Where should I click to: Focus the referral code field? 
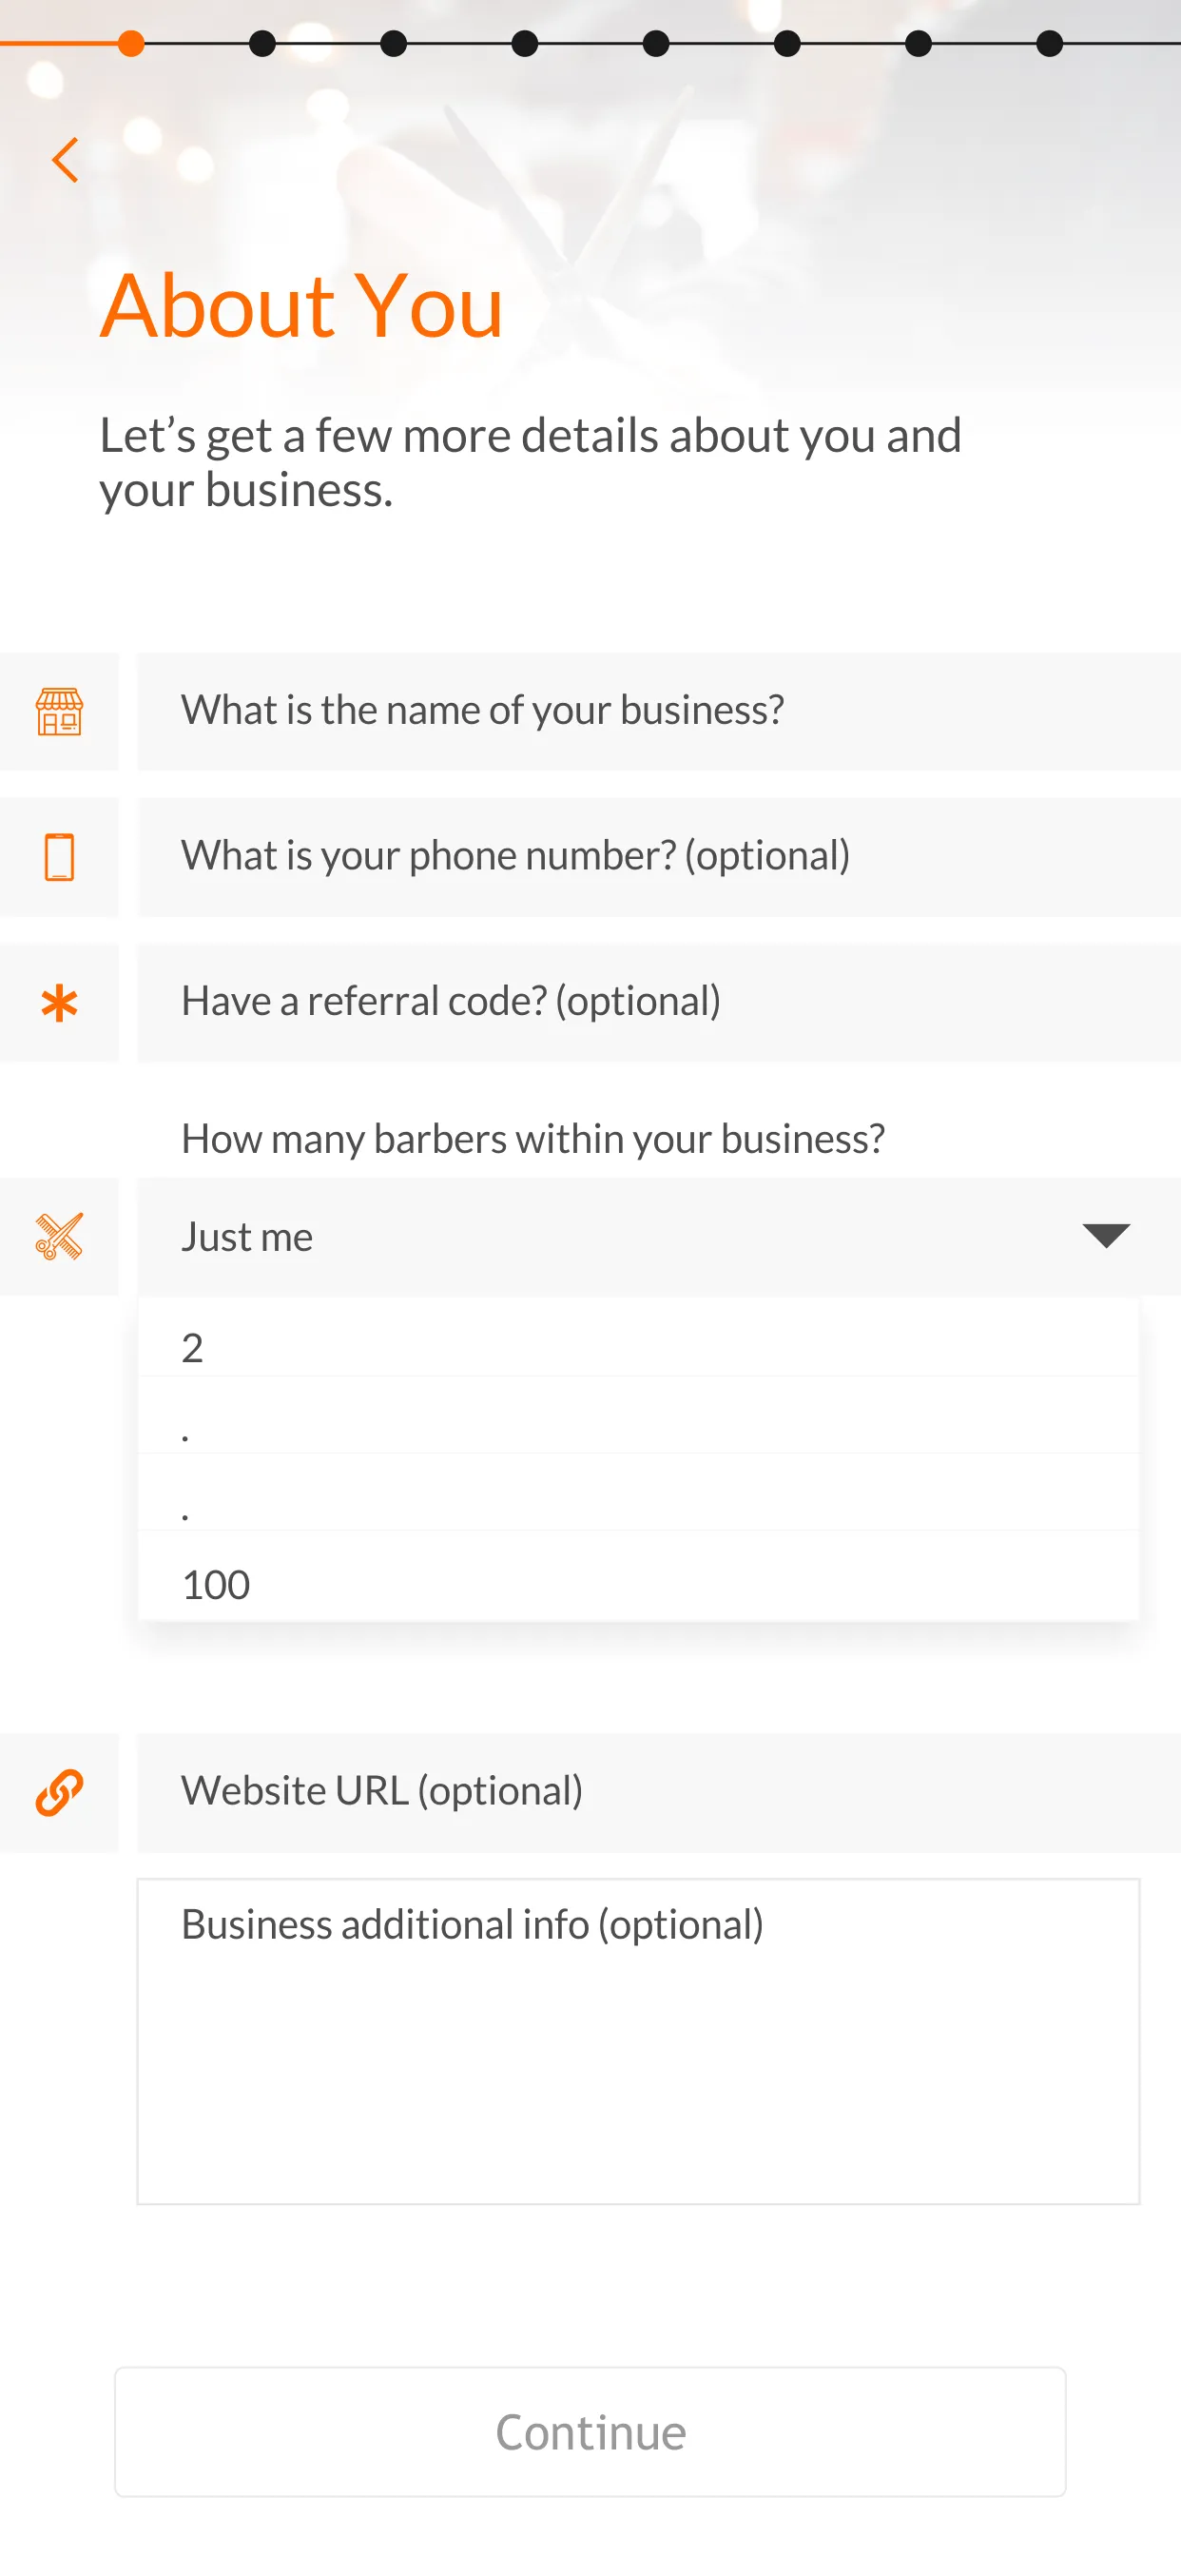tap(659, 1002)
